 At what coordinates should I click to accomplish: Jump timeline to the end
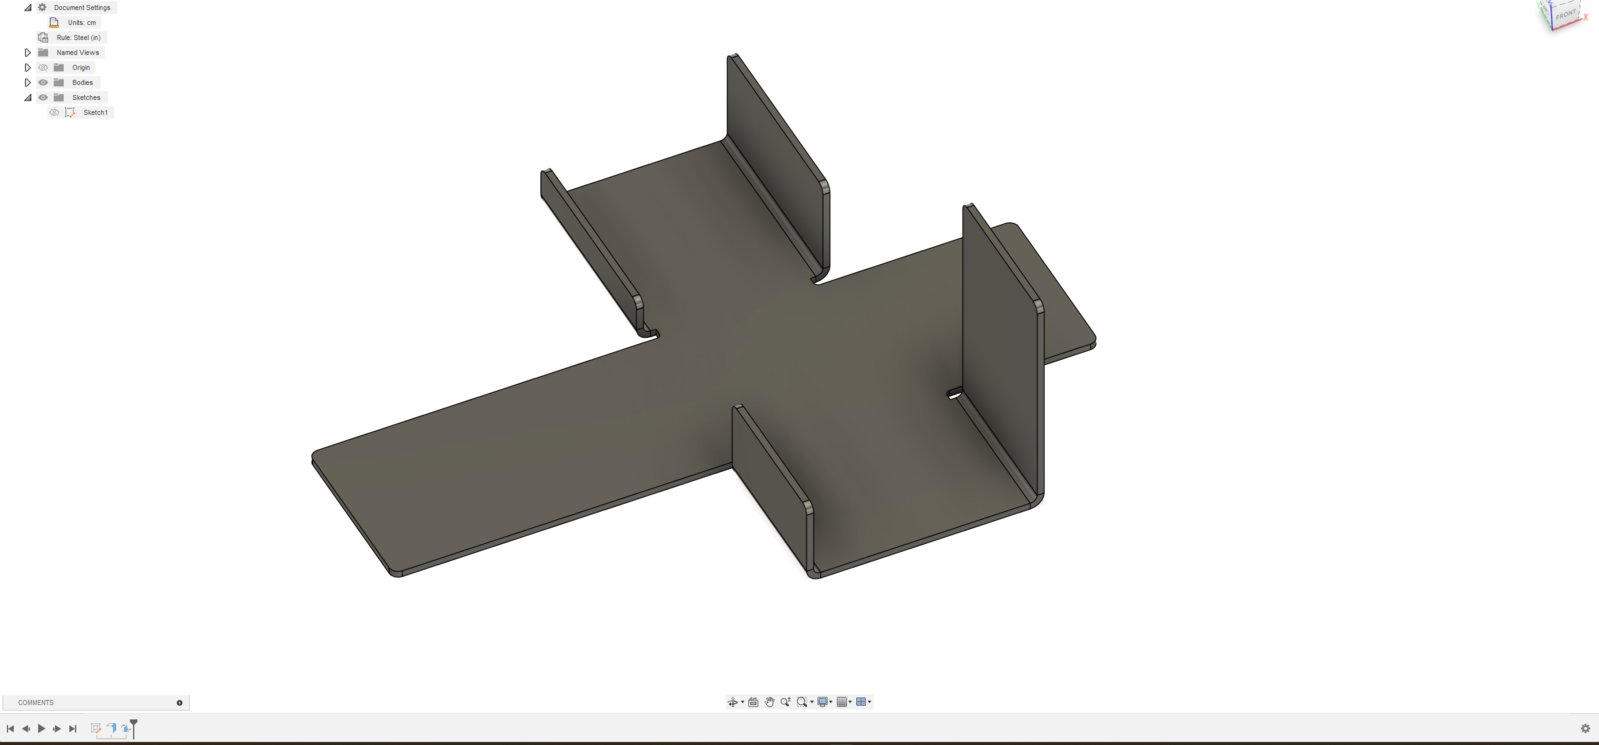click(73, 728)
